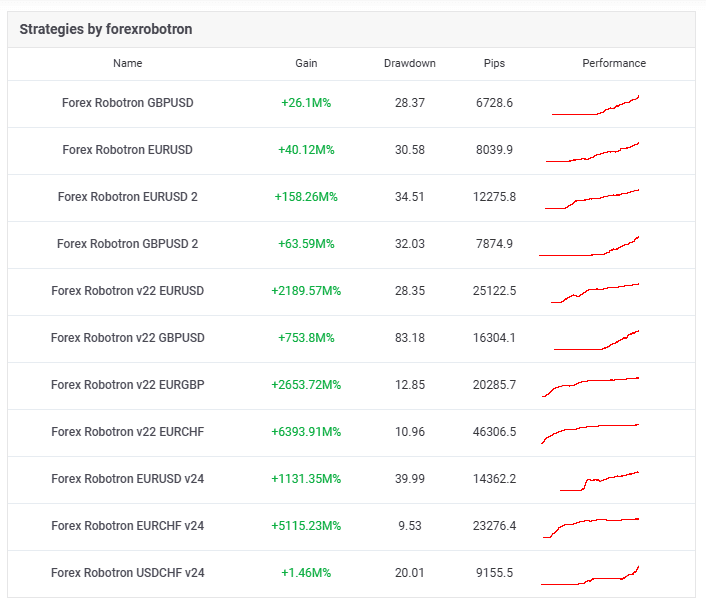
Task: View performance chart for Forex Robotron EURUSD 2
Action: click(592, 199)
